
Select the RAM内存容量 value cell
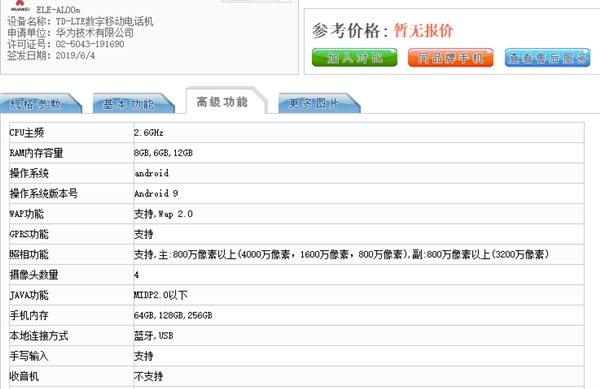359,153
